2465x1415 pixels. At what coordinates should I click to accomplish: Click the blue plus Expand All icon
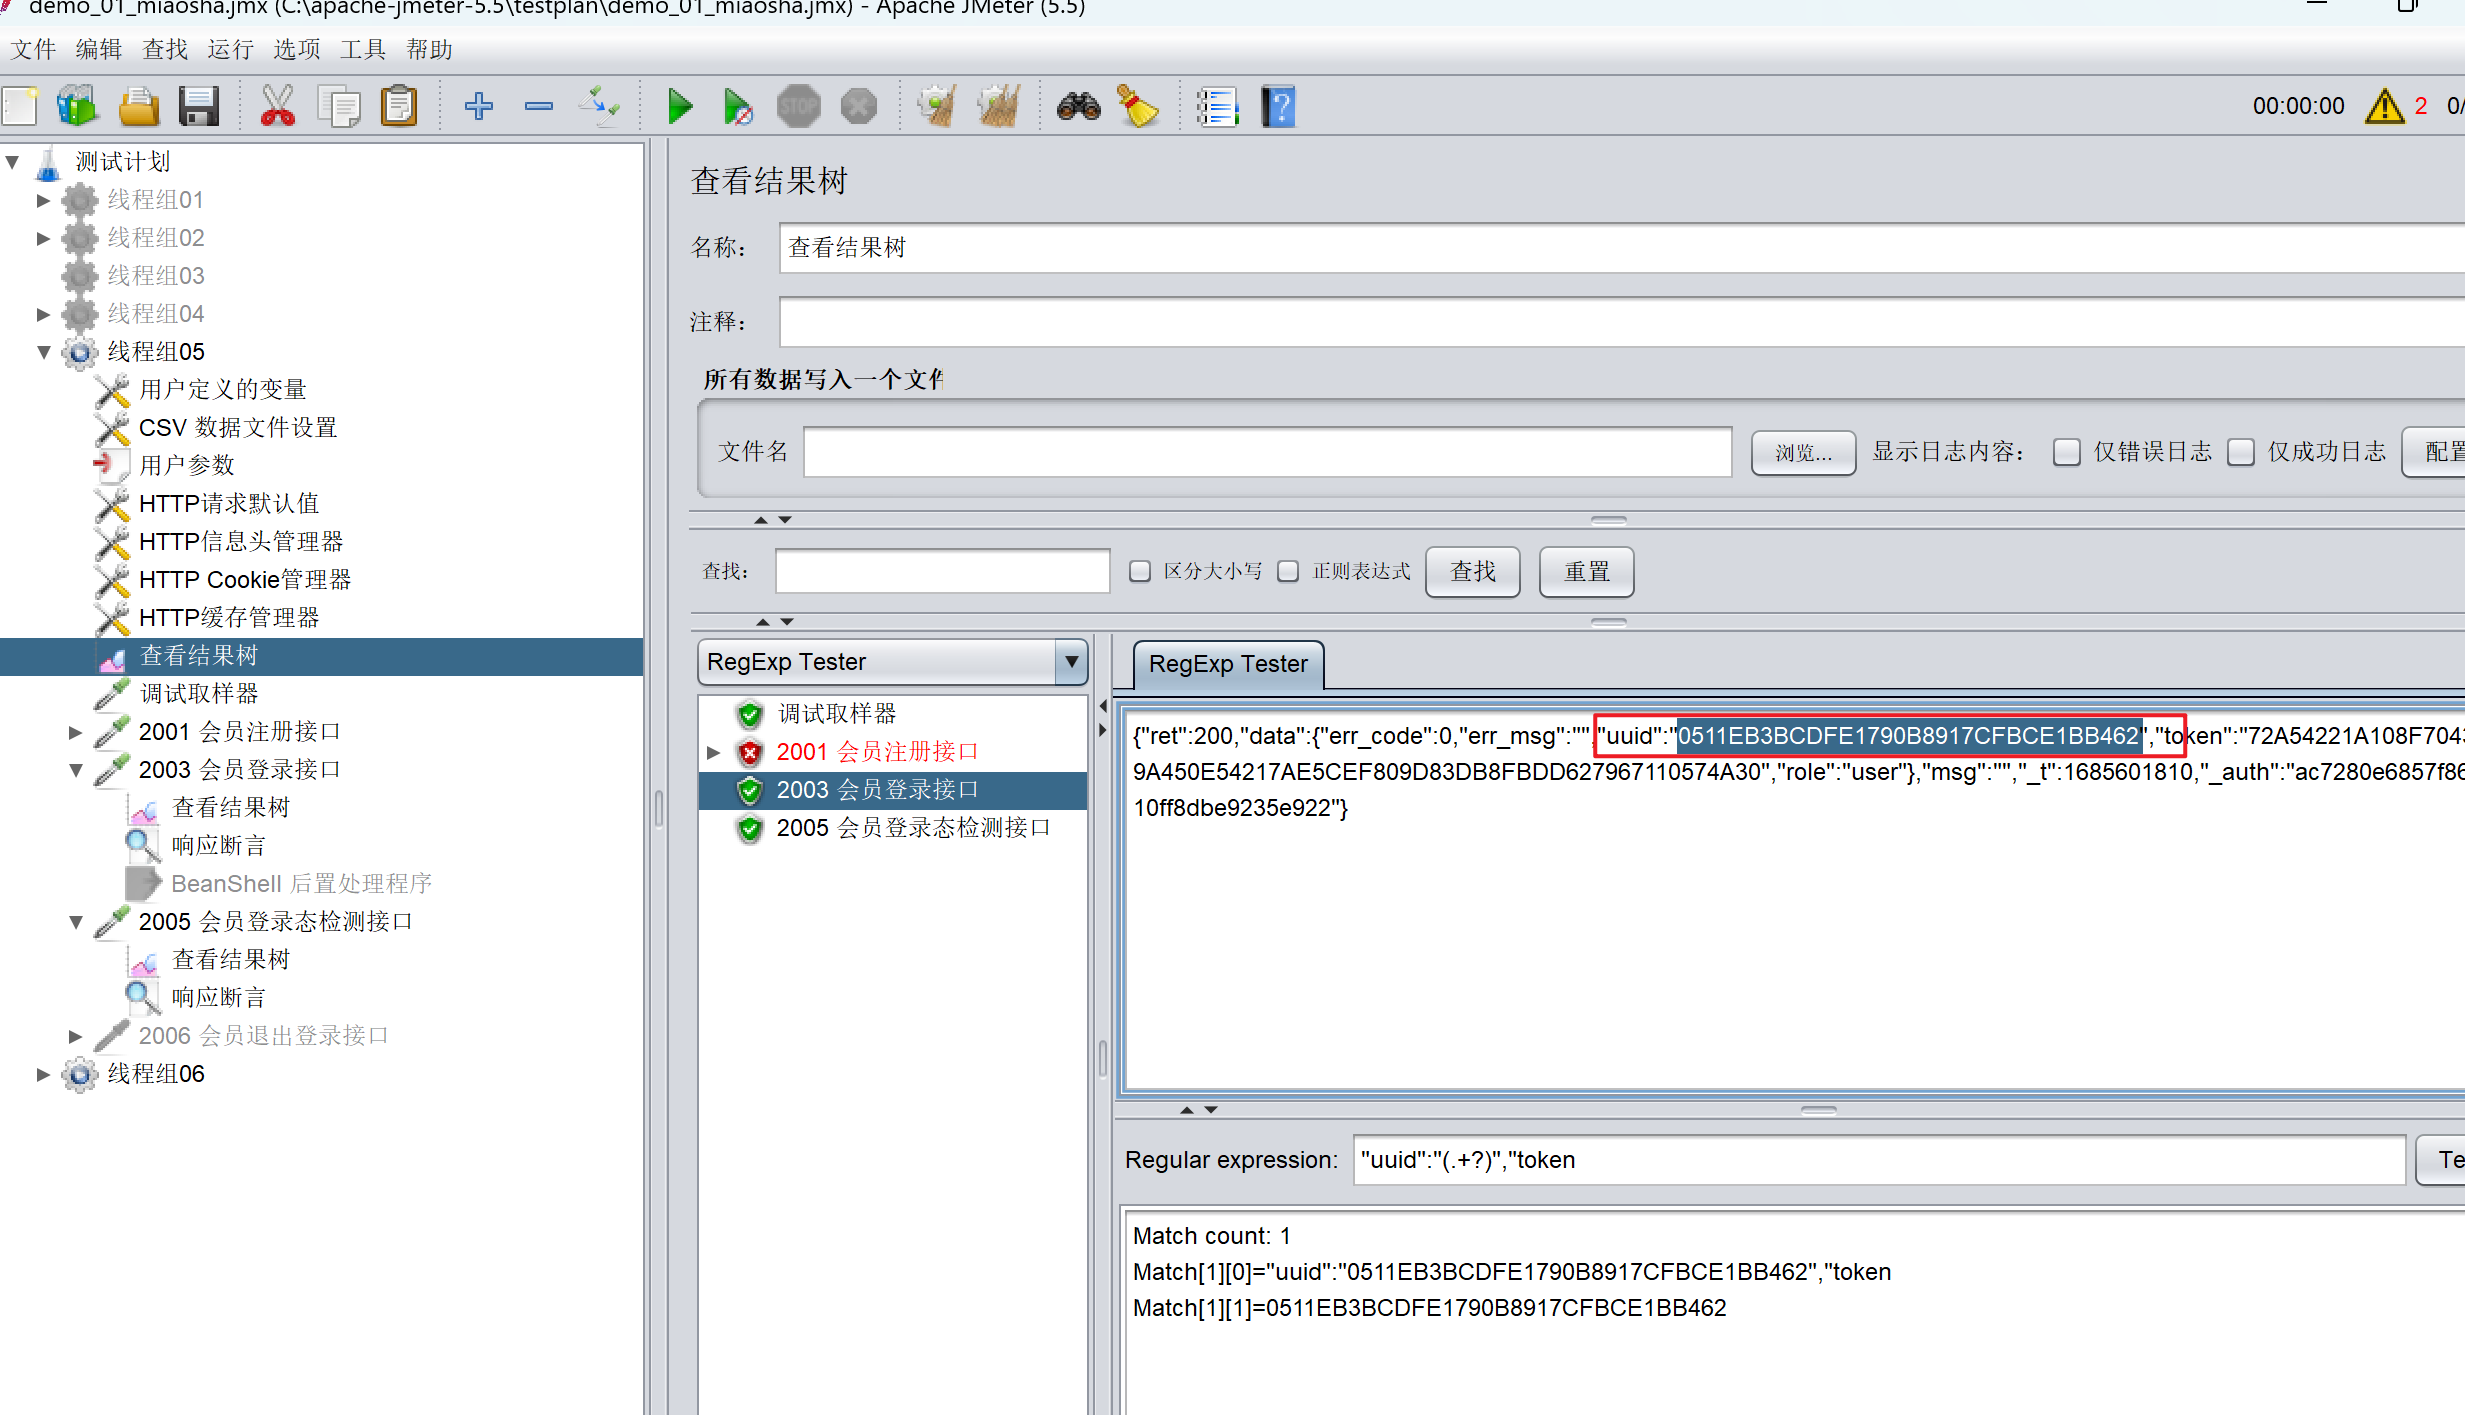pyautogui.click(x=479, y=106)
